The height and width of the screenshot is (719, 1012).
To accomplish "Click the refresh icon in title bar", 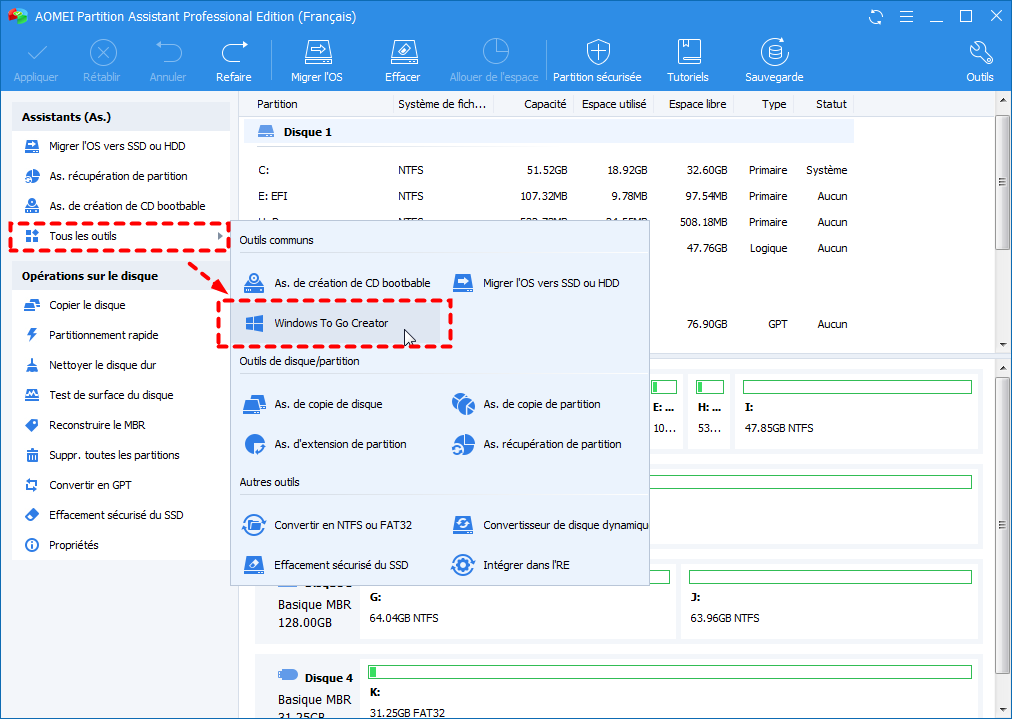I will pyautogui.click(x=877, y=17).
